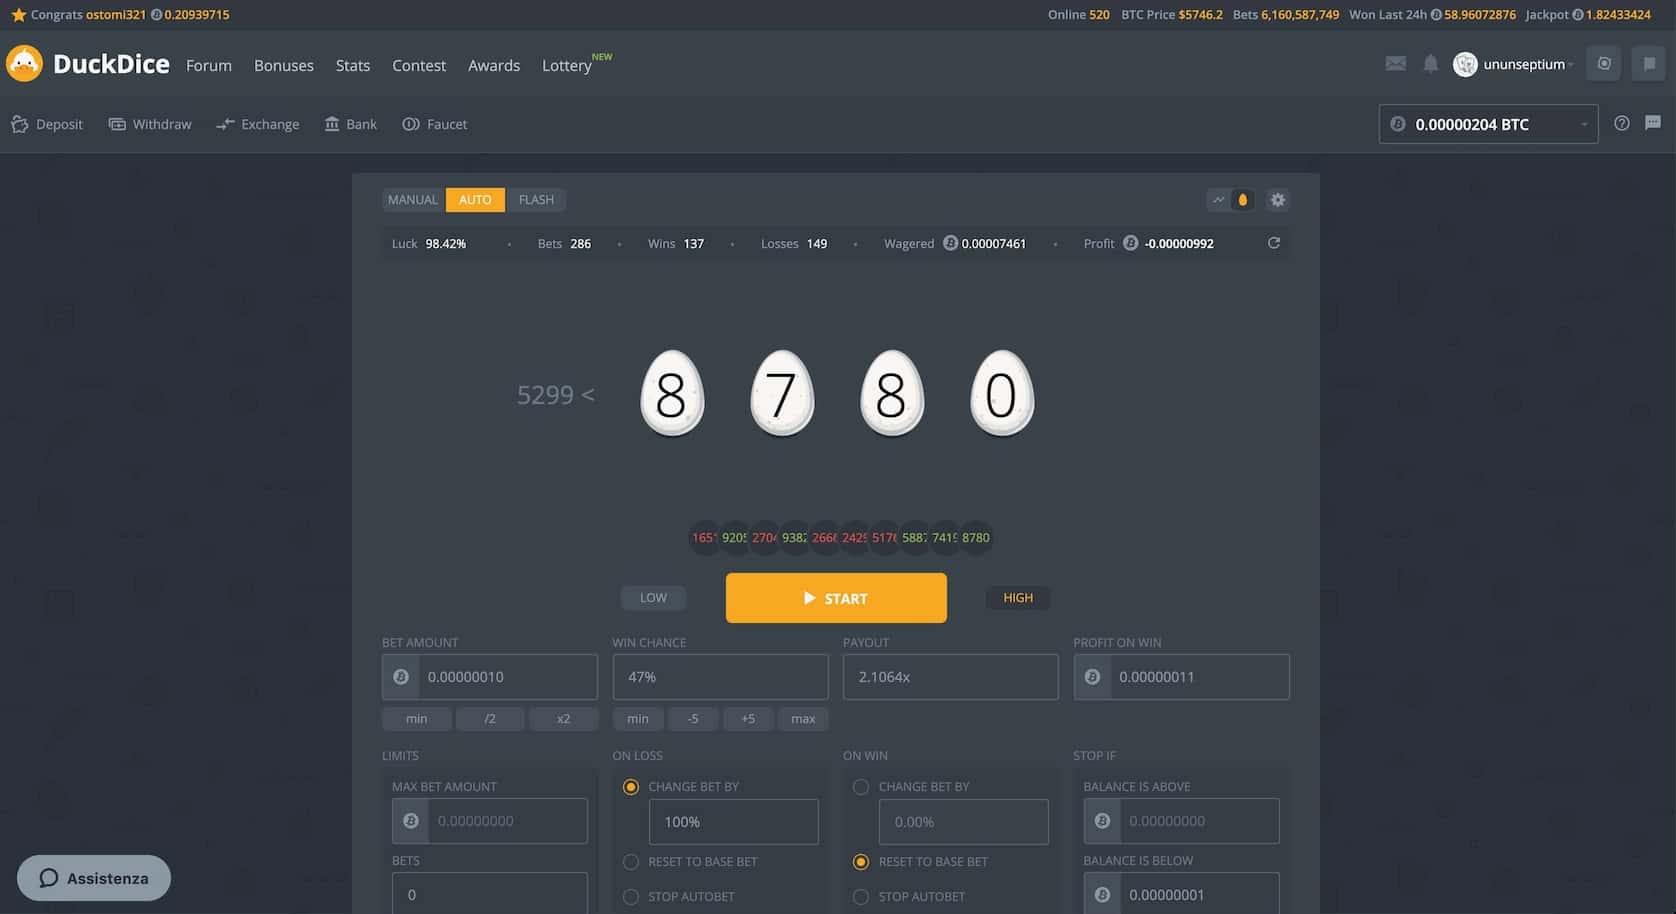
Task: Reset statistics with the refresh icon
Action: coord(1273,243)
